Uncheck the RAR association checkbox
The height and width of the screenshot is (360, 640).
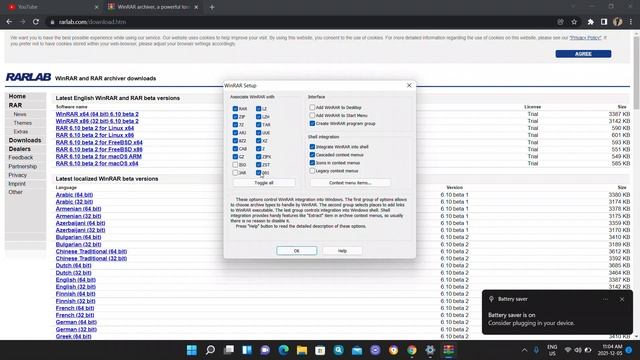235,109
